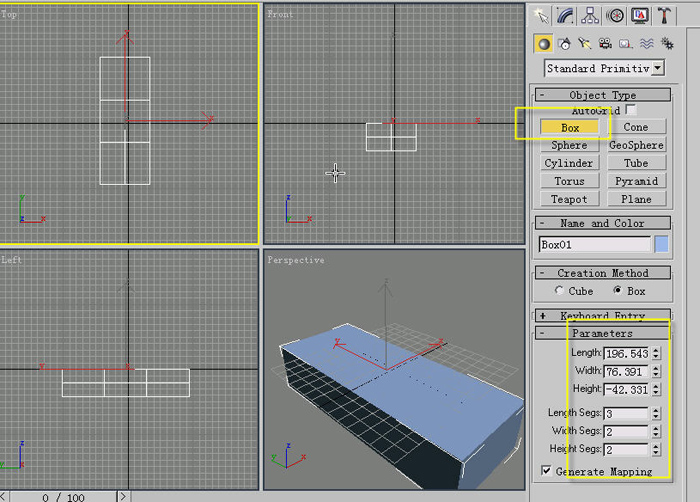The height and width of the screenshot is (502, 700).
Task: Click the Pyramid primitive button
Action: pyautogui.click(x=636, y=181)
